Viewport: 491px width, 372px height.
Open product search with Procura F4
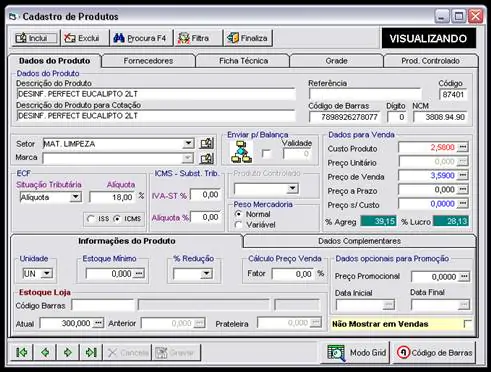tap(142, 38)
